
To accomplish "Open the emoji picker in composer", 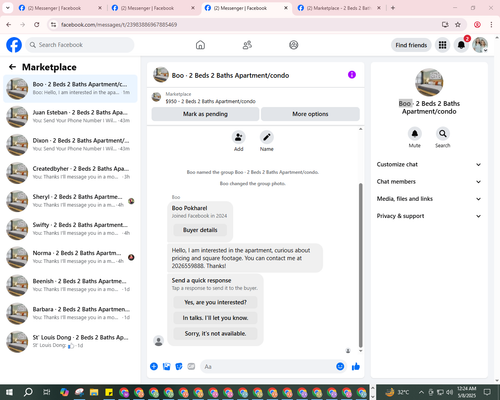I will [340, 367].
